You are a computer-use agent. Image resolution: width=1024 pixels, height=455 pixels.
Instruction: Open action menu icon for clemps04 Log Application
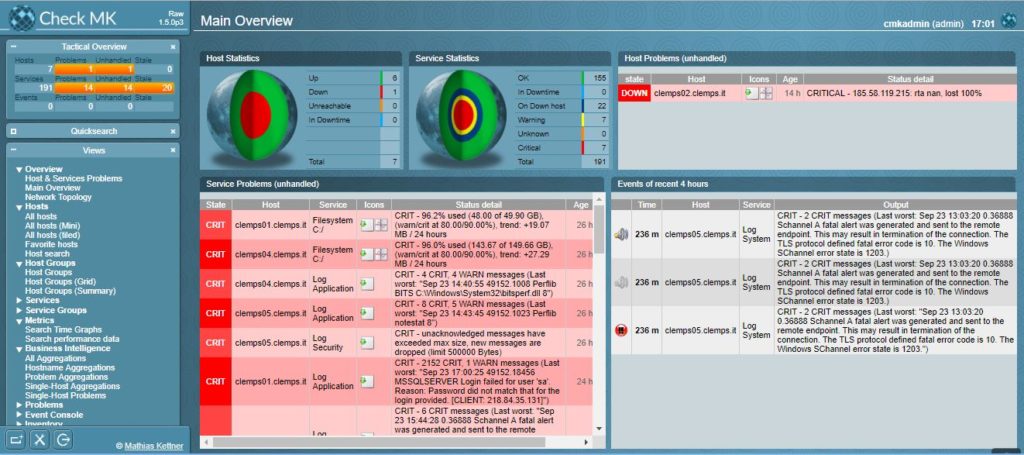367,284
